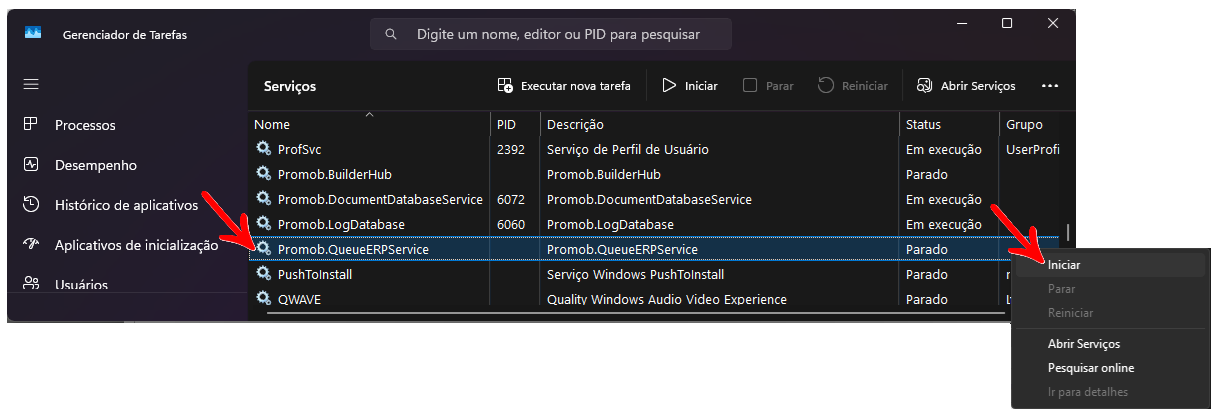Select Promob.QueueERPService name cell
The width and height of the screenshot is (1220, 420).
353,249
